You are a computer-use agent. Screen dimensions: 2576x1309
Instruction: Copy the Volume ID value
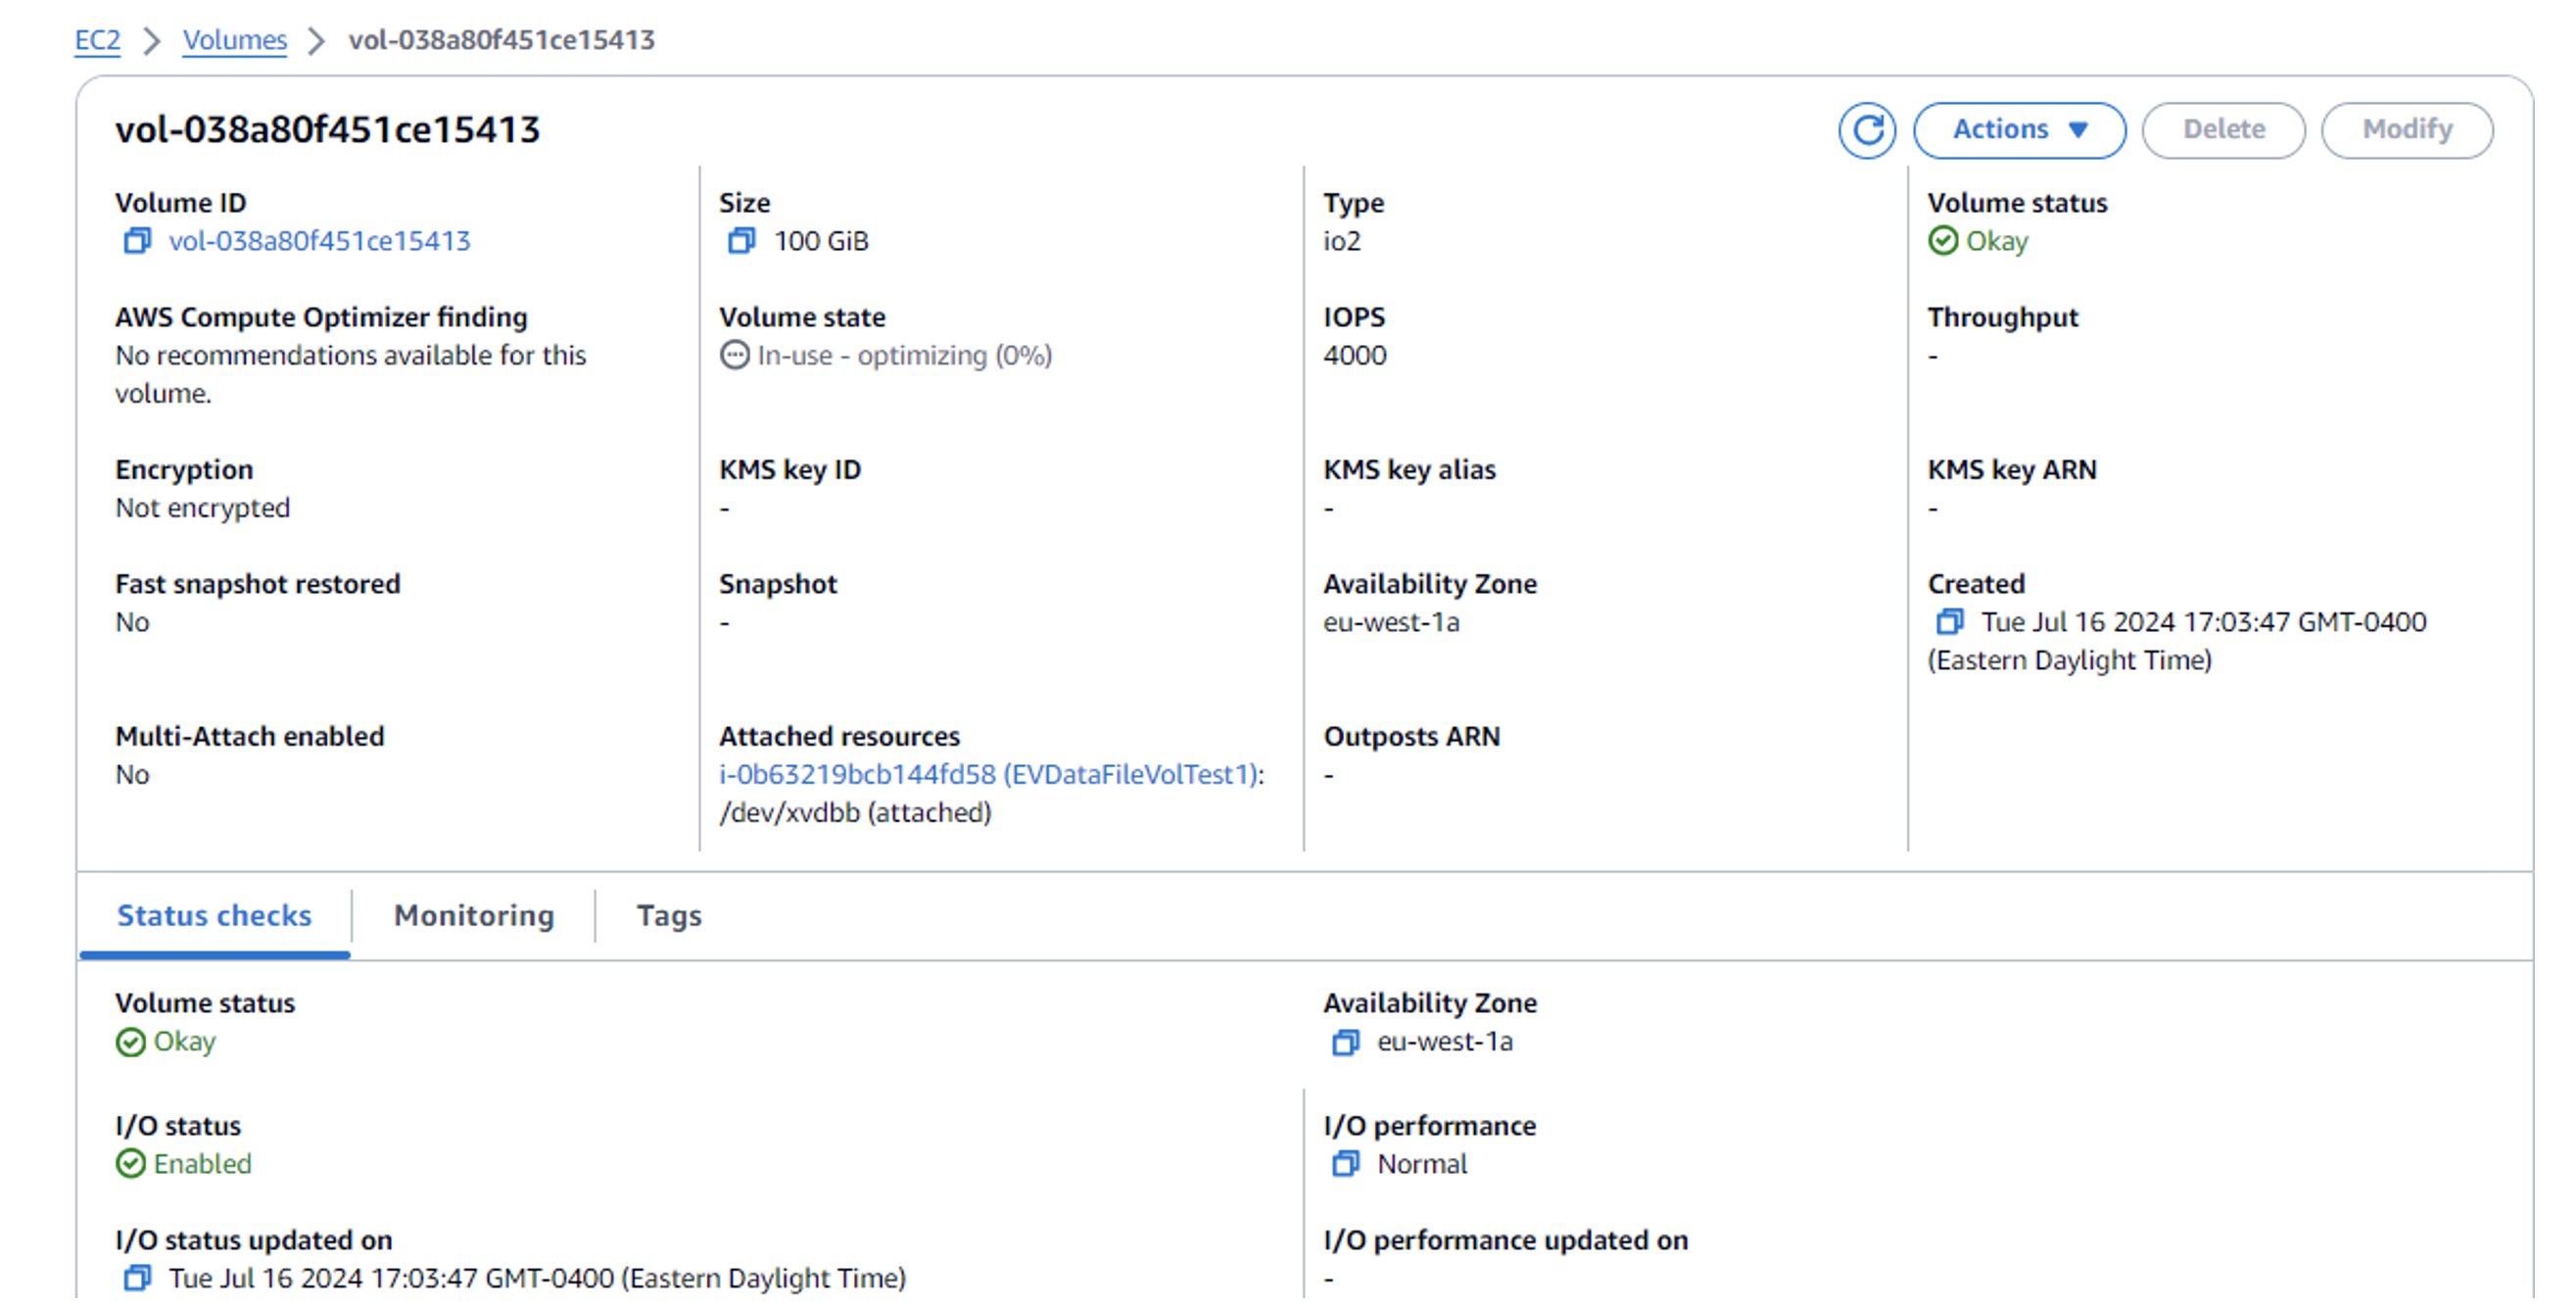click(137, 241)
